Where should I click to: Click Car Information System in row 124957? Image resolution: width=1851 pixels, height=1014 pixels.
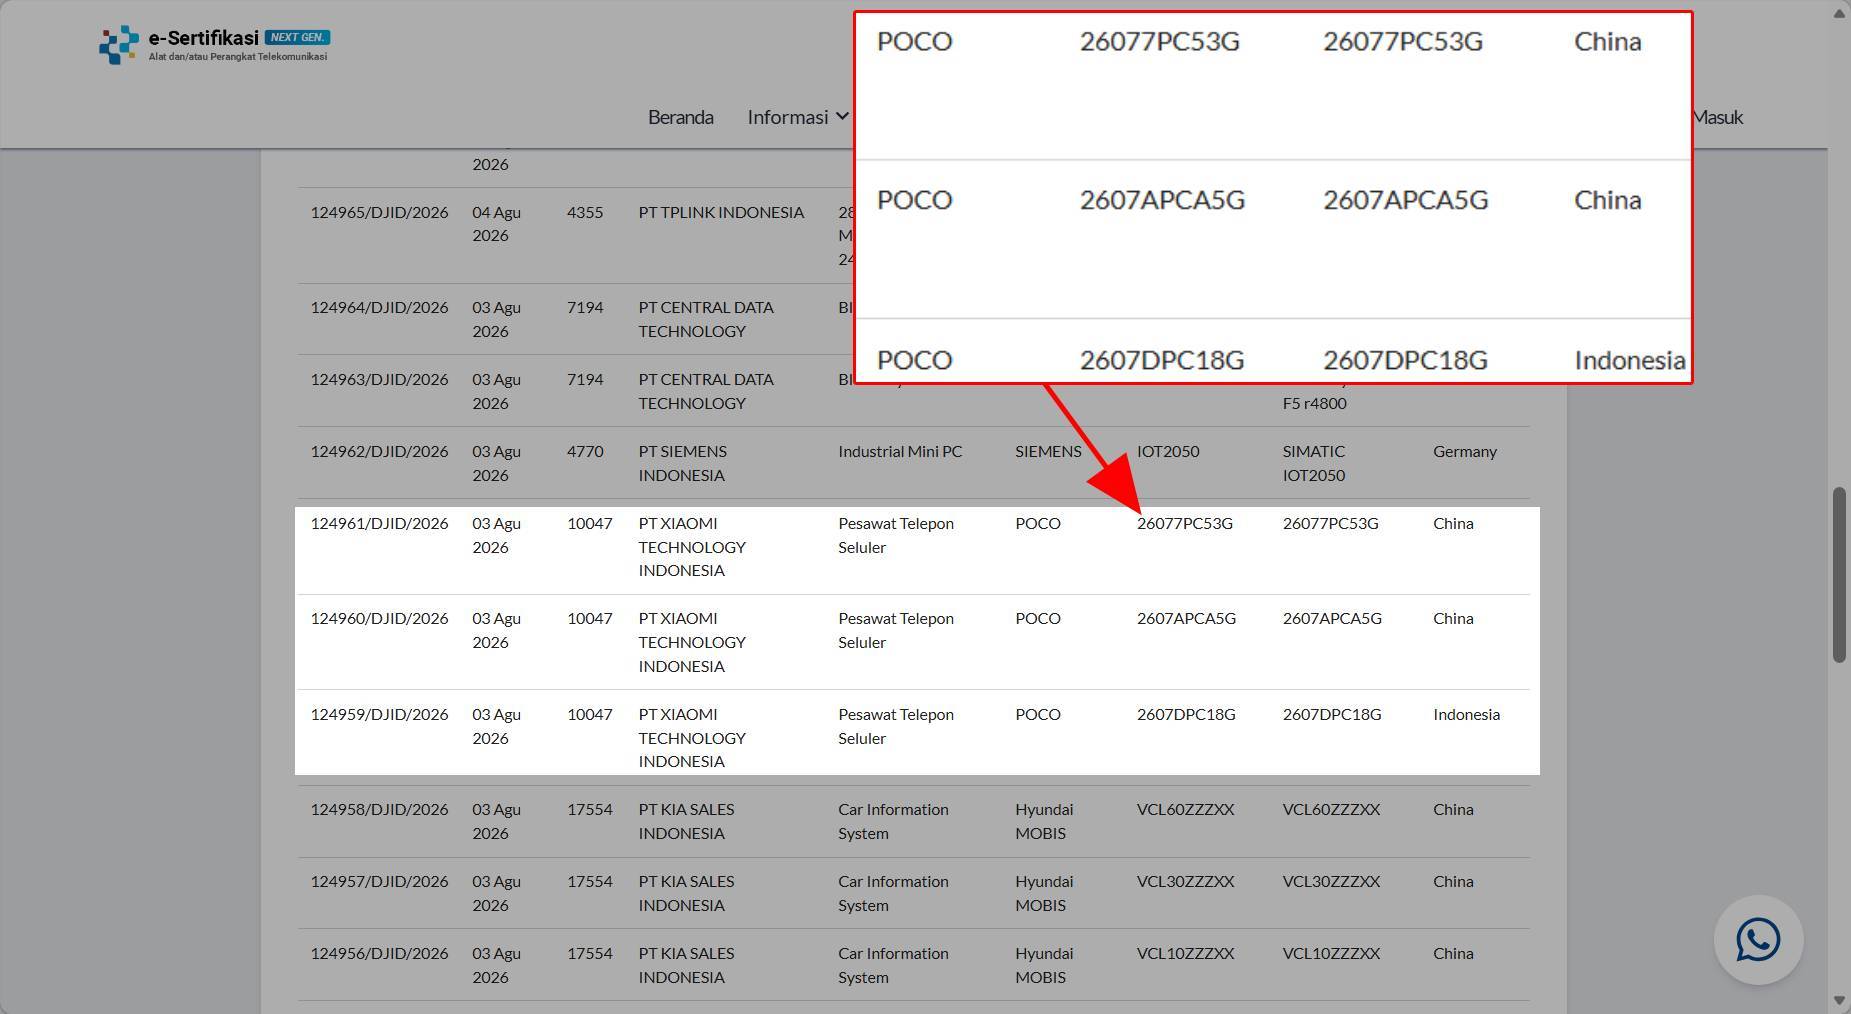[x=893, y=893]
